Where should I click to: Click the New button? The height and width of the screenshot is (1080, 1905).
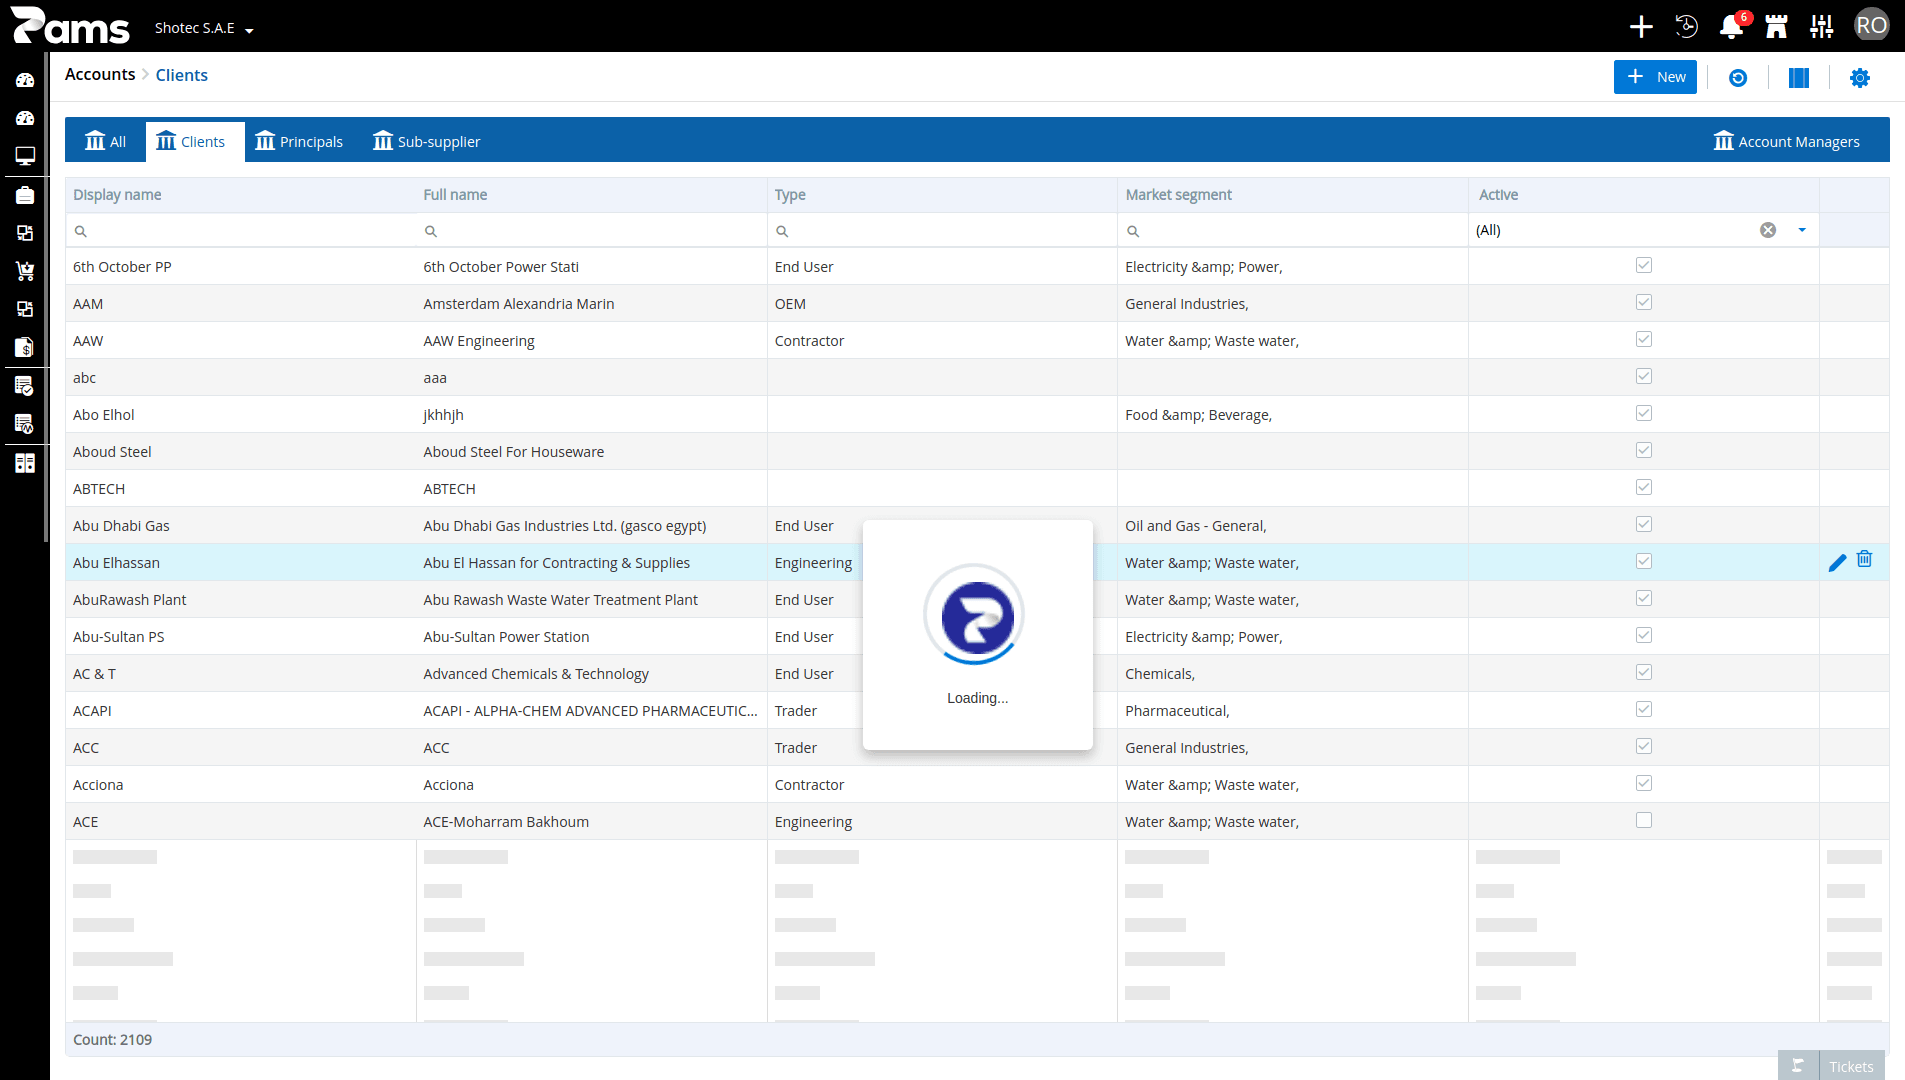(1655, 77)
